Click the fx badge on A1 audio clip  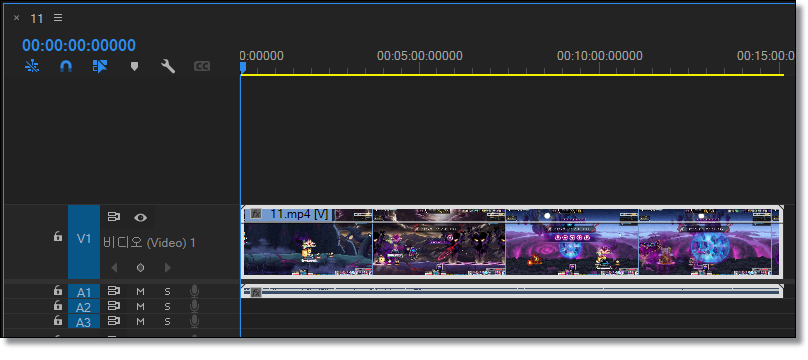(256, 293)
